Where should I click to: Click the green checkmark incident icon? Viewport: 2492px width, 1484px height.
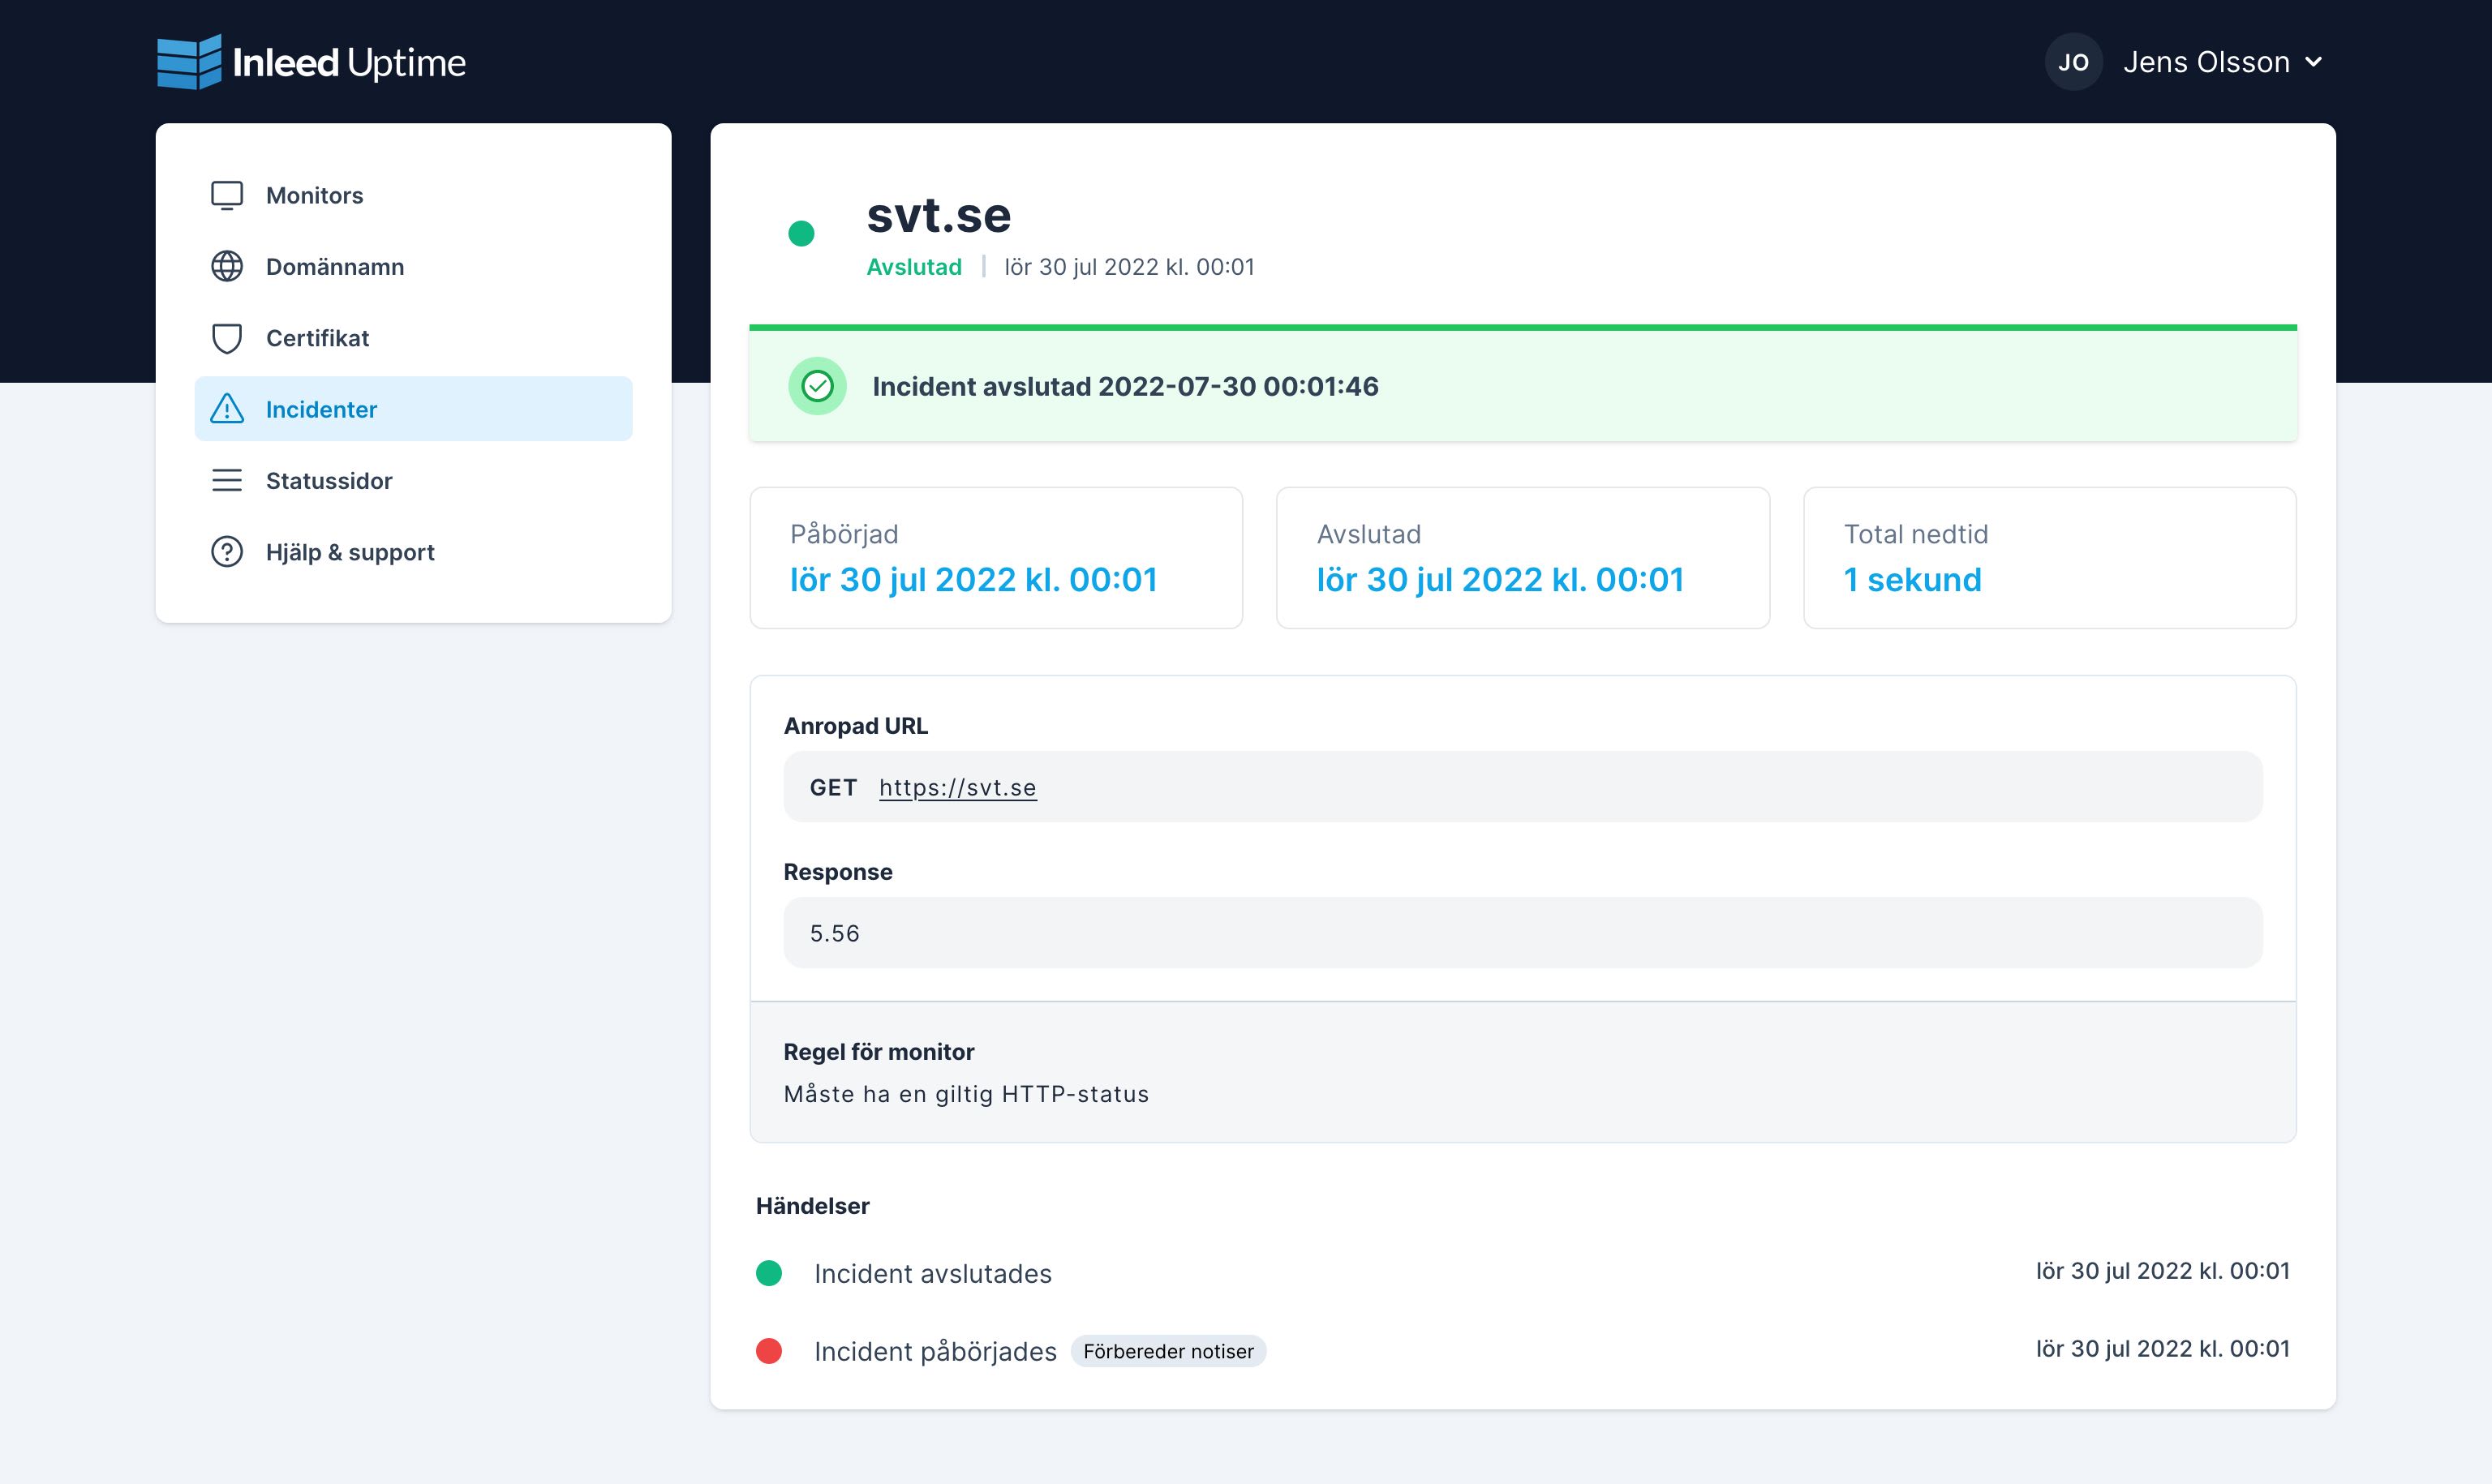[x=817, y=386]
